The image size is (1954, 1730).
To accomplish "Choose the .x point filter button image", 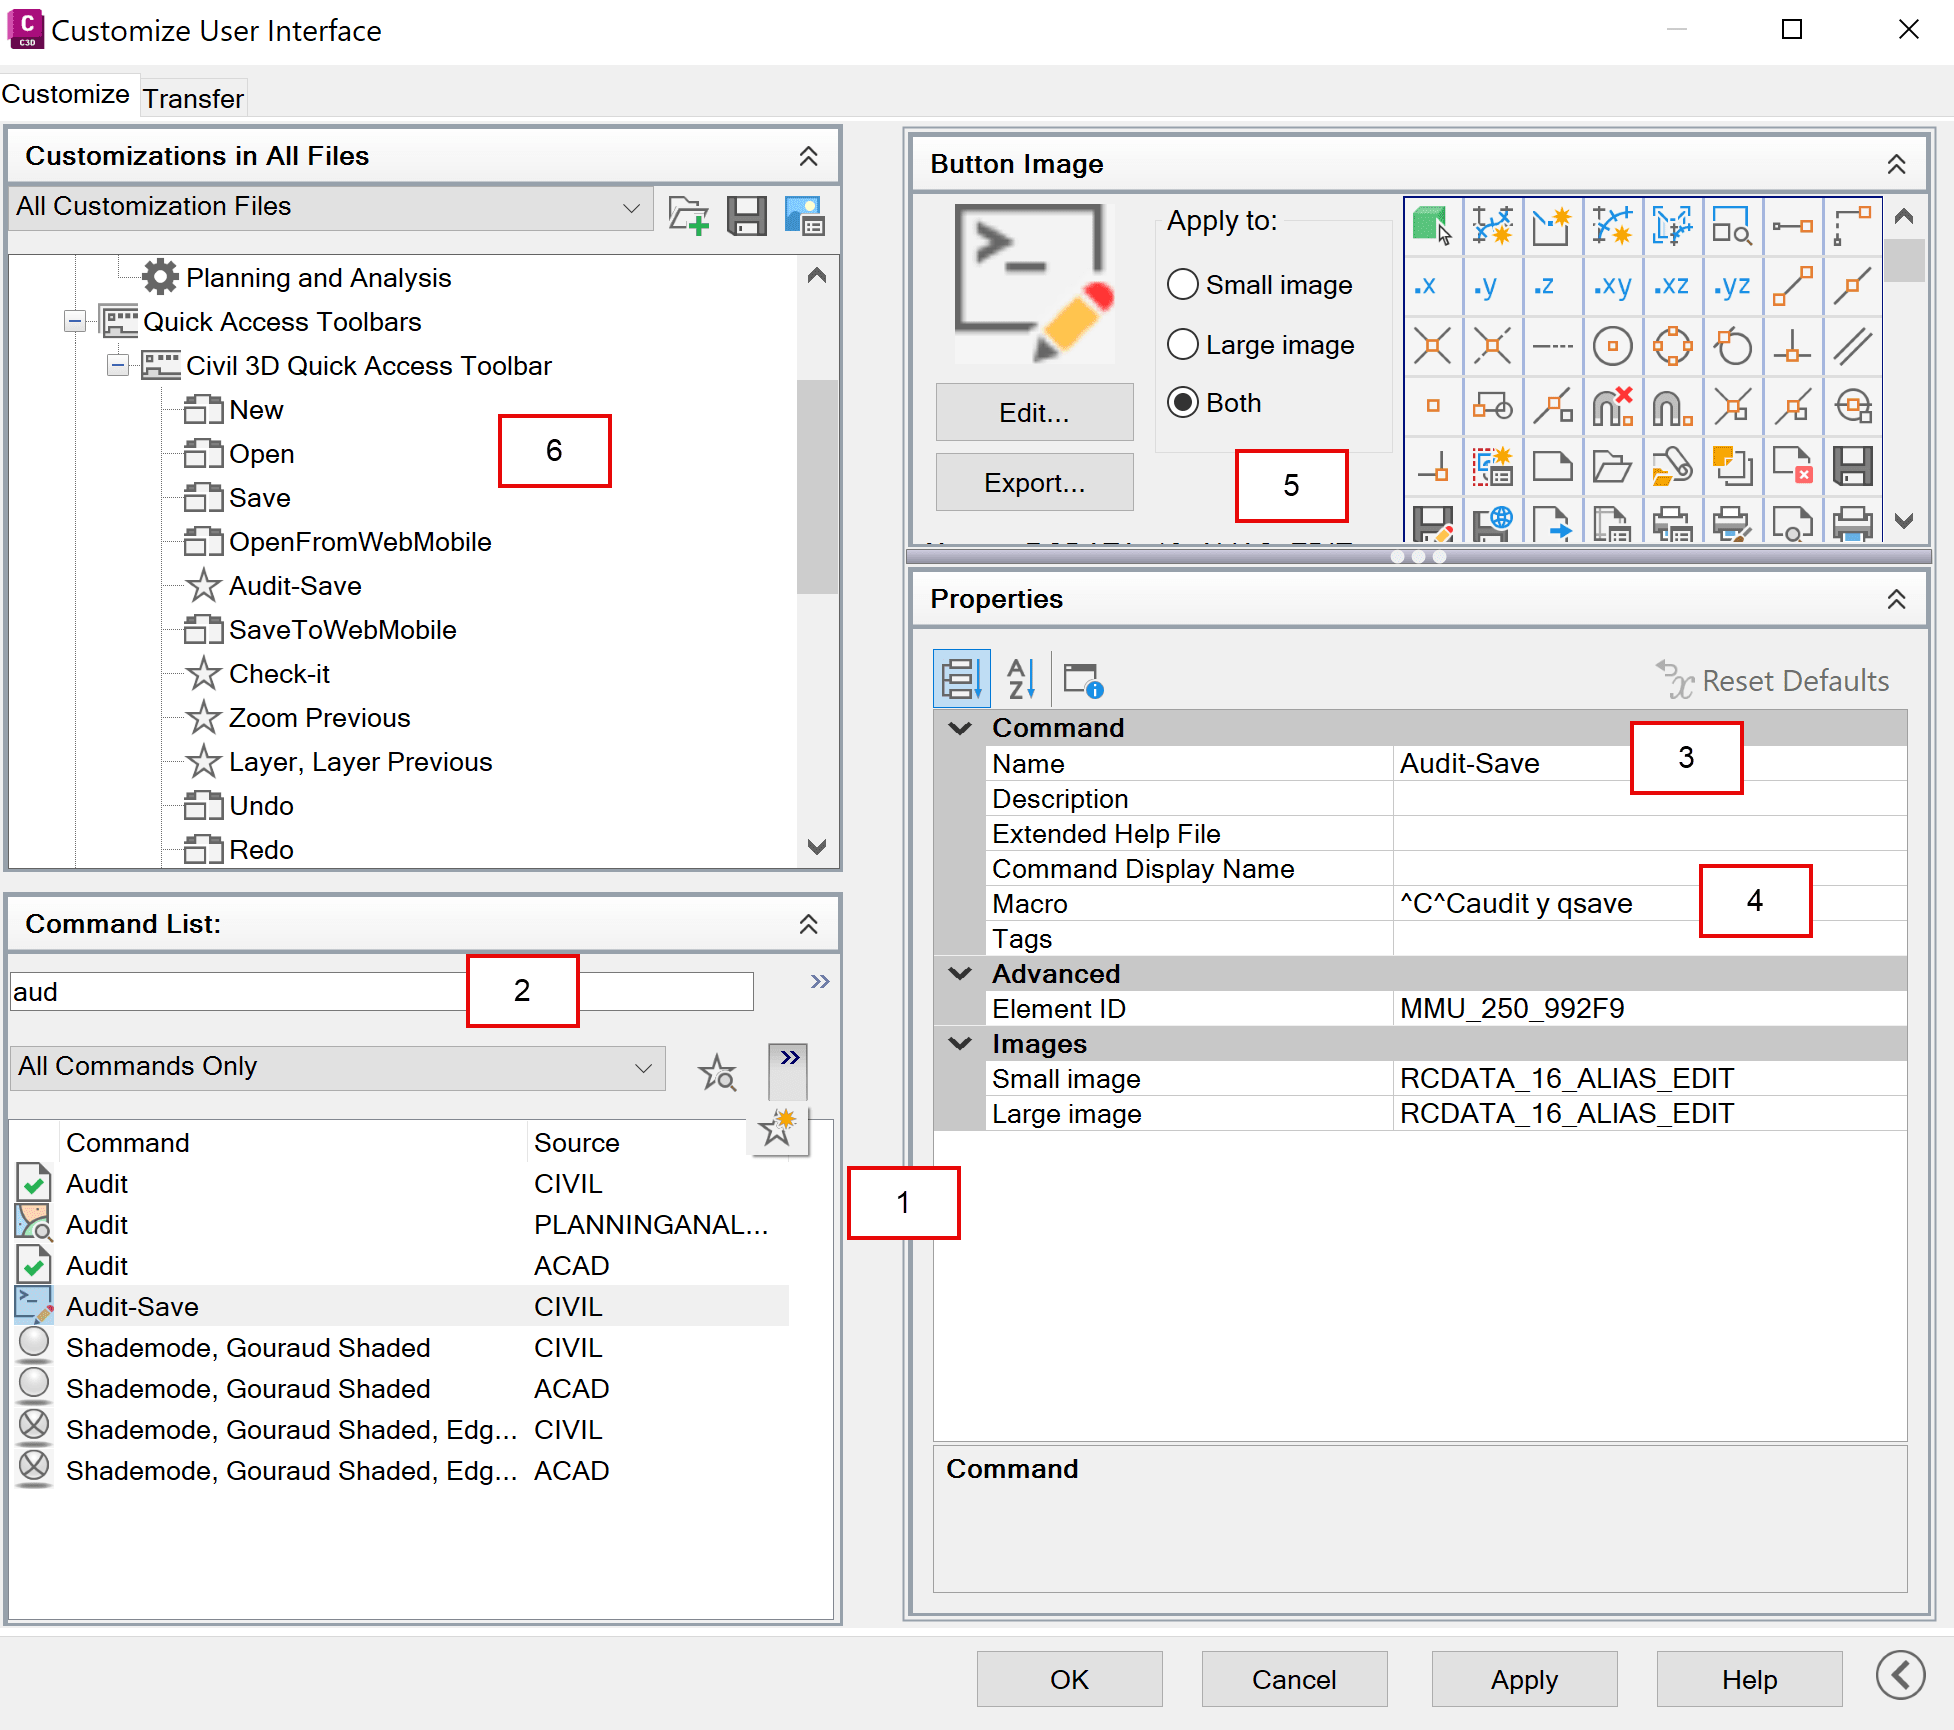I will pos(1432,286).
